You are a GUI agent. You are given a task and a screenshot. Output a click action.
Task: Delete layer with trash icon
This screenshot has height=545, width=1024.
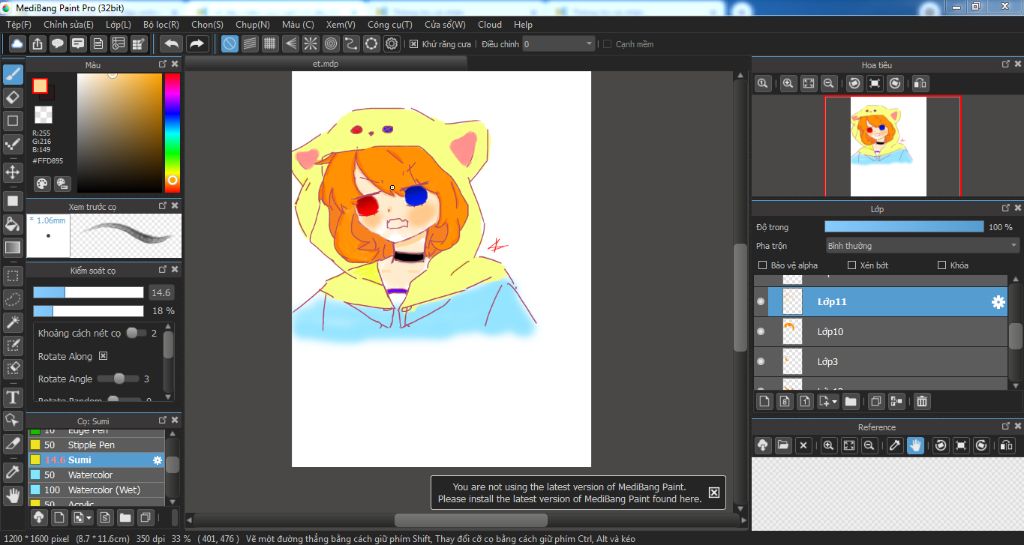[x=921, y=401]
